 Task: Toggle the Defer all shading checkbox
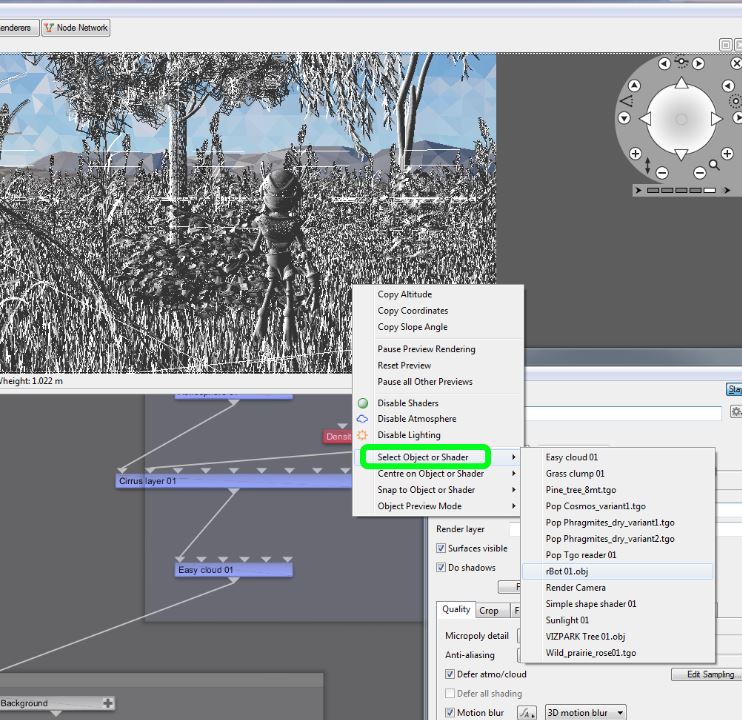tap(450, 694)
